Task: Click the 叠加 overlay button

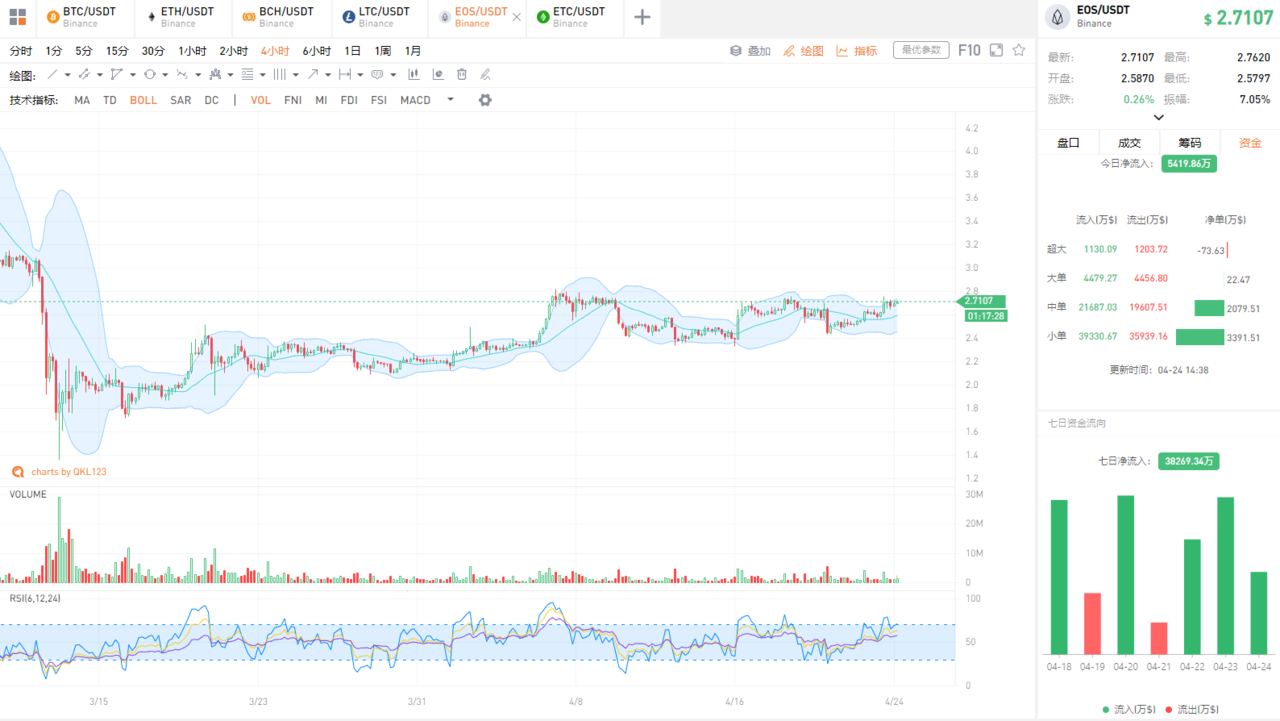Action: point(750,51)
